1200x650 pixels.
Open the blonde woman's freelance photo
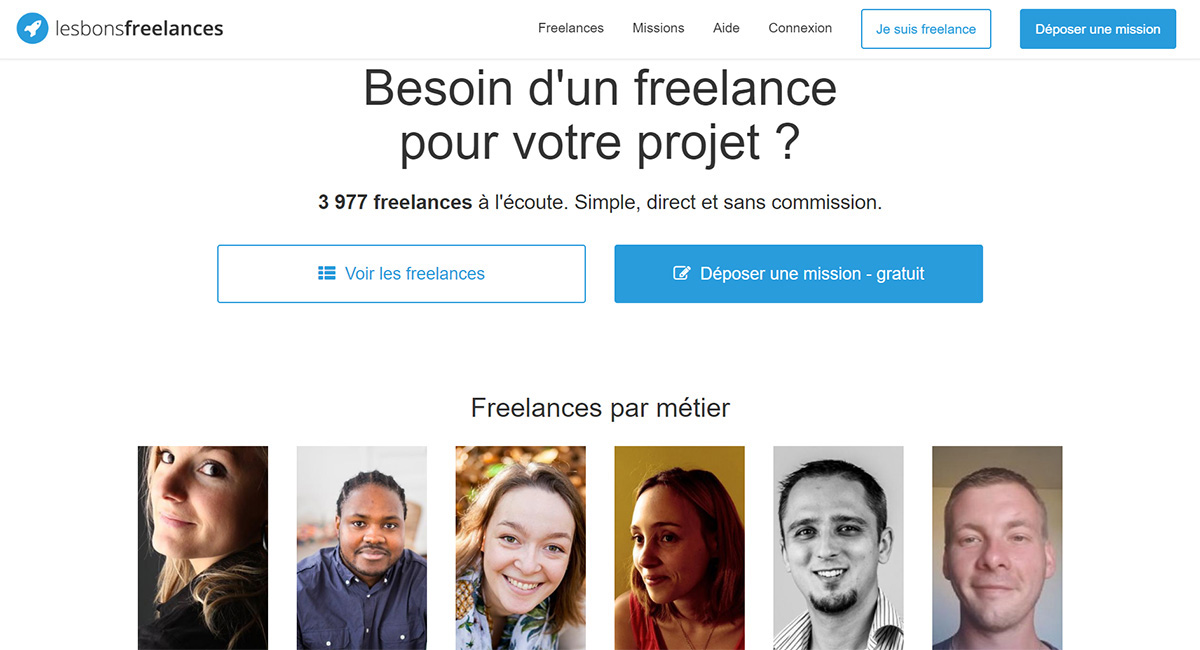tap(203, 547)
